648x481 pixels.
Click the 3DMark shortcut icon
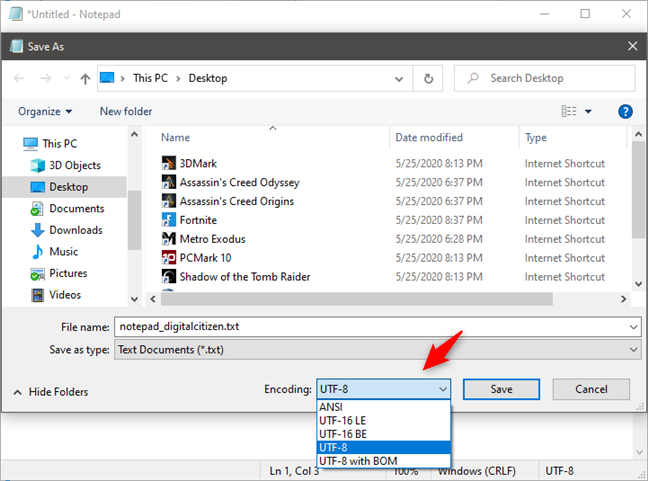(x=169, y=163)
